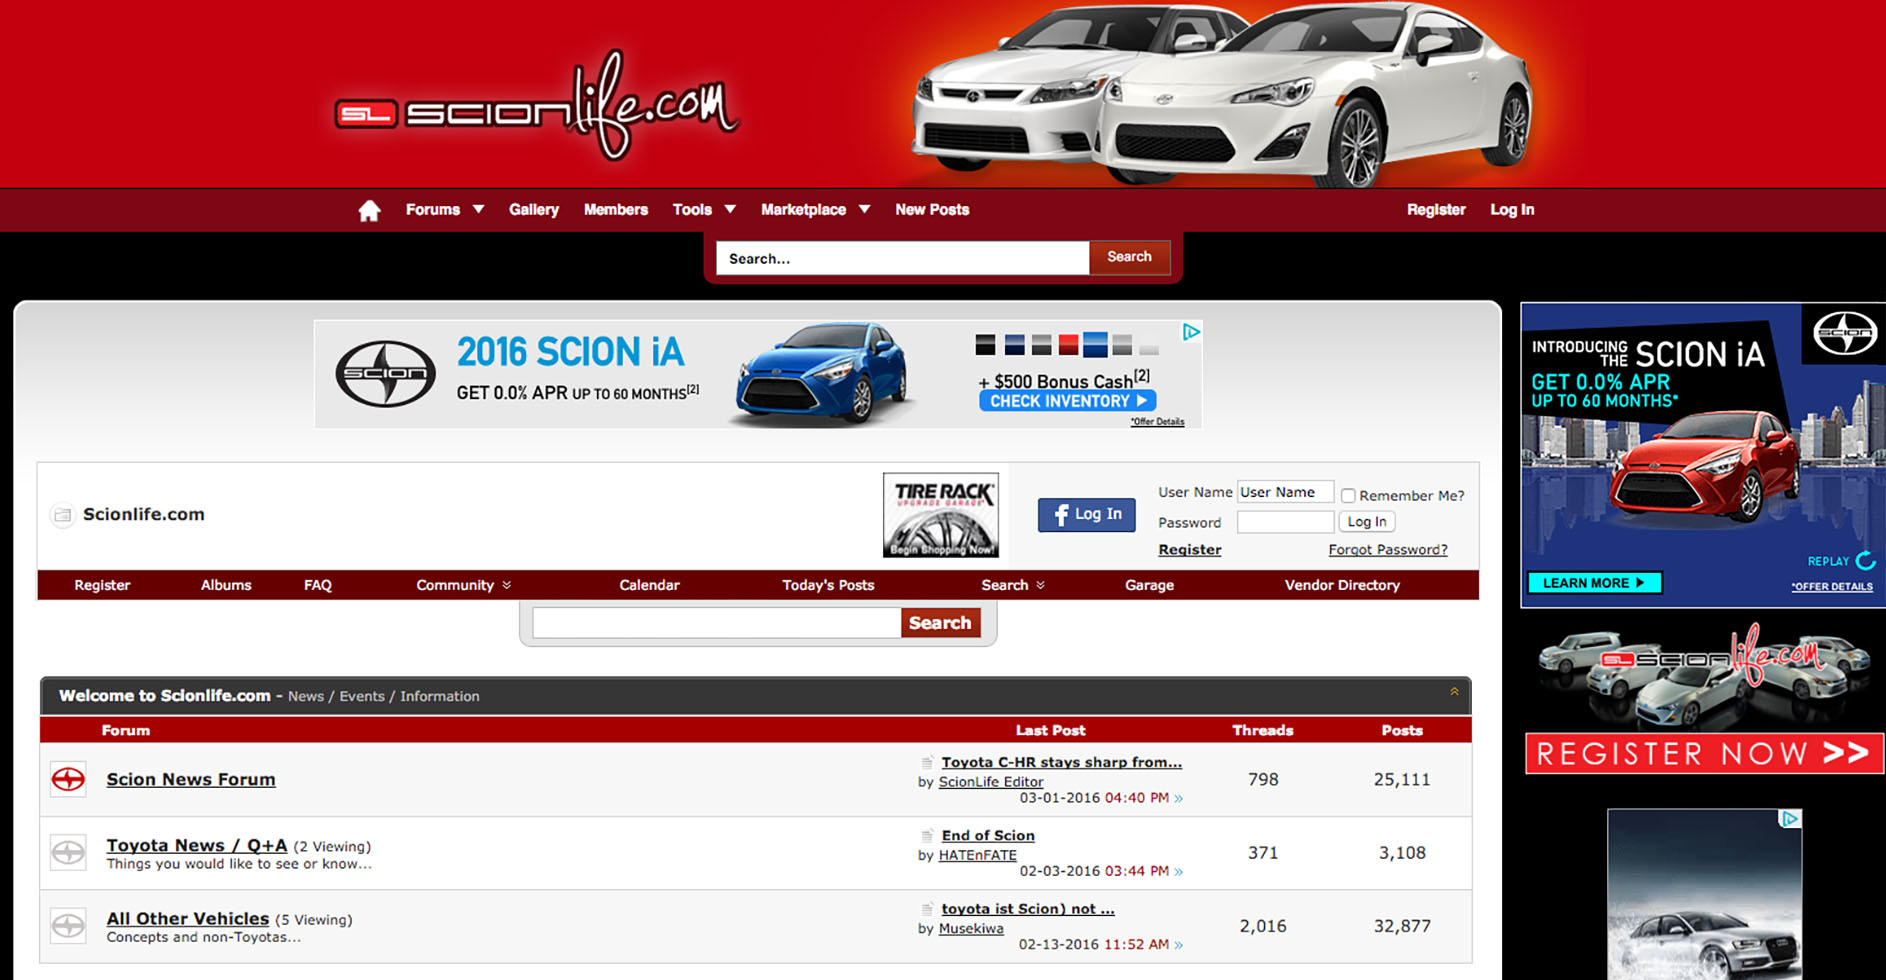Viewport: 1886px width, 980px height.
Task: Go to the home icon in navbar
Action: coord(369,210)
